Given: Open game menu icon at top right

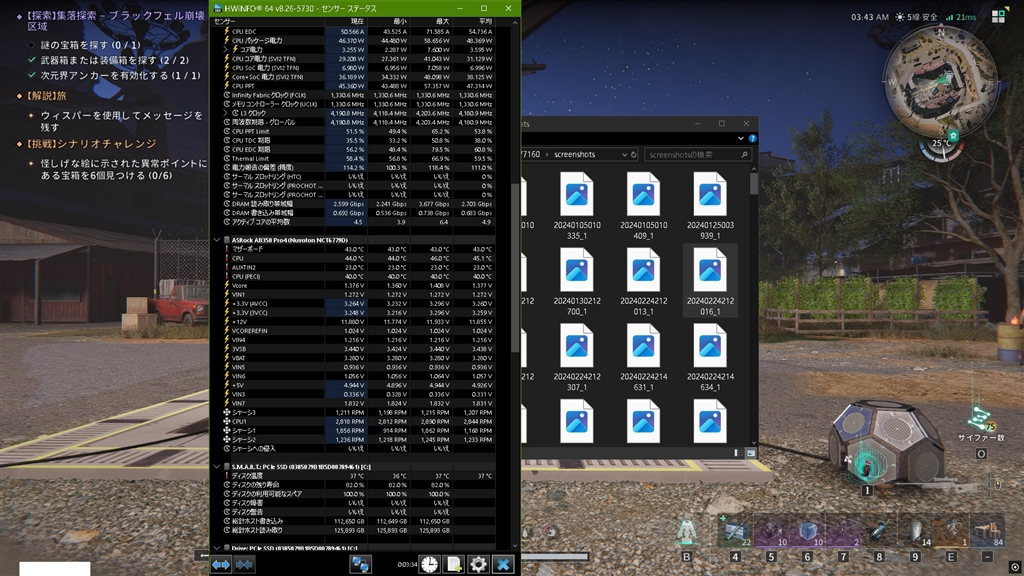Looking at the screenshot, I should point(999,17).
